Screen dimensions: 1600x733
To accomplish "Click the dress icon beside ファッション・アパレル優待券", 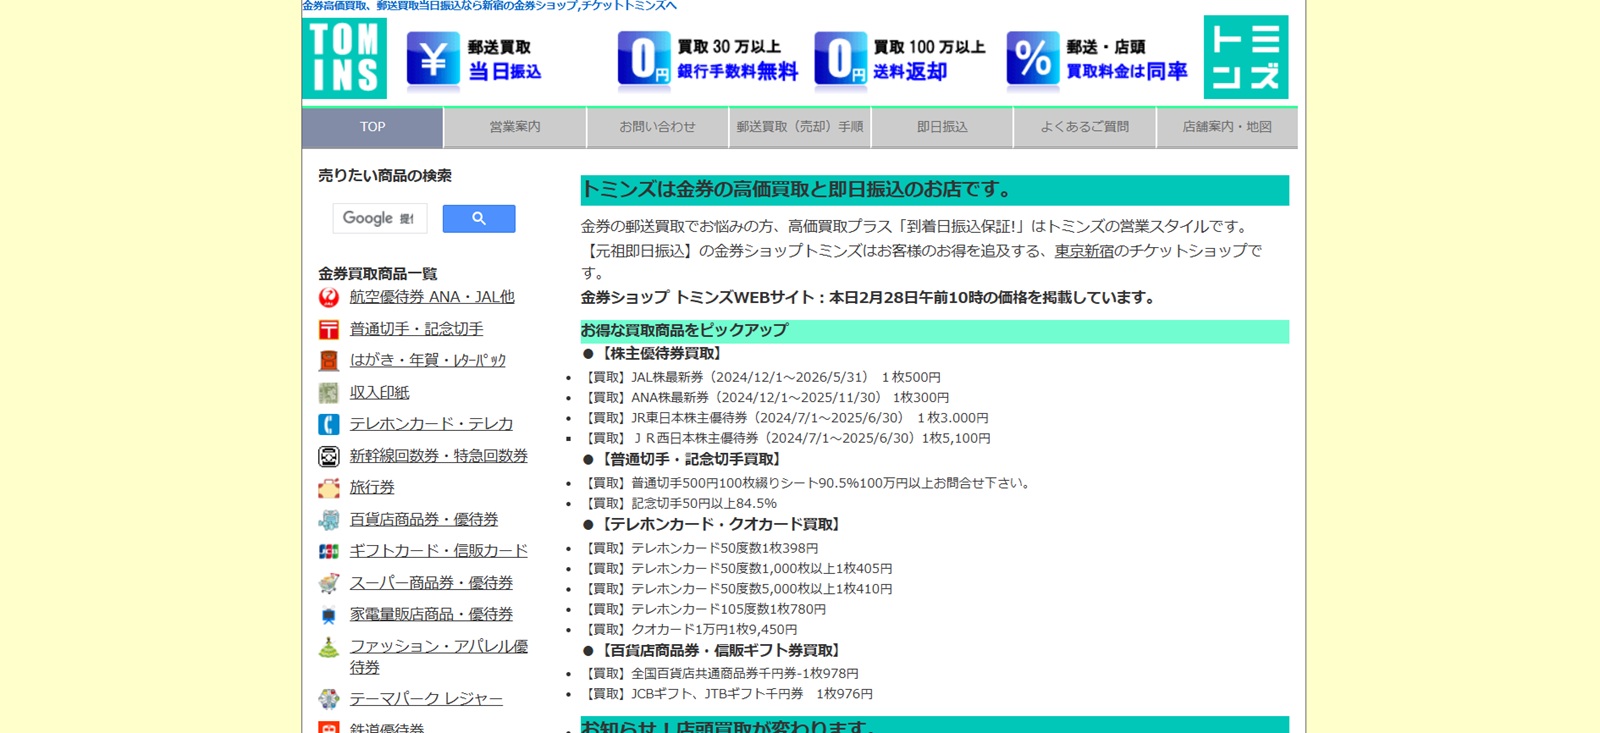I will [328, 647].
